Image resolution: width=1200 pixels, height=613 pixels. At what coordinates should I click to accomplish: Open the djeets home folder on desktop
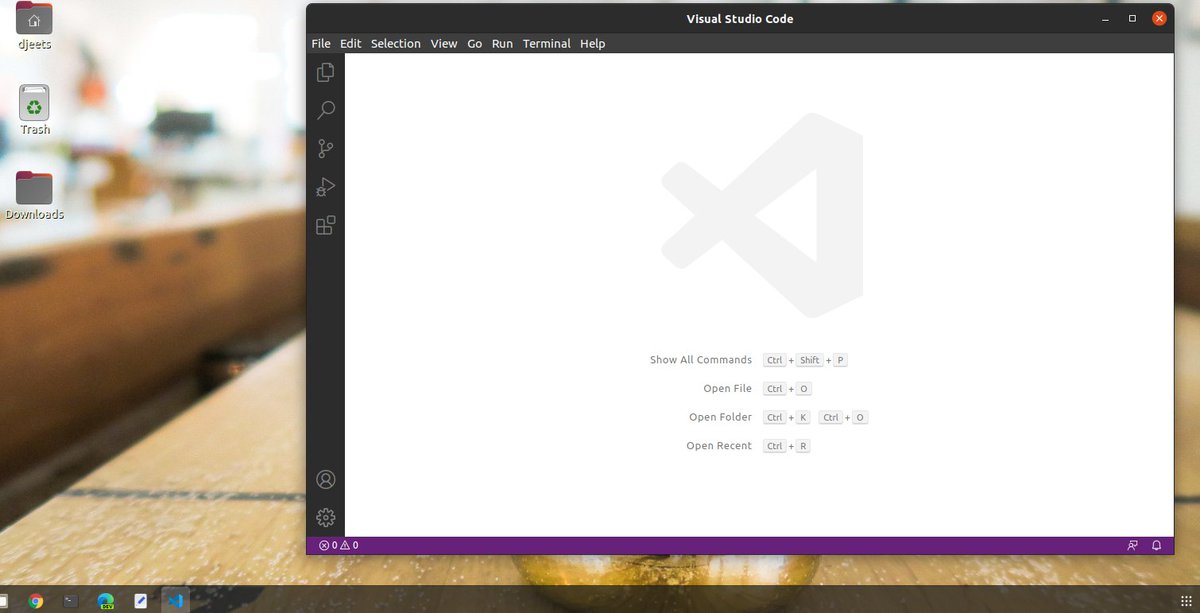pos(35,25)
